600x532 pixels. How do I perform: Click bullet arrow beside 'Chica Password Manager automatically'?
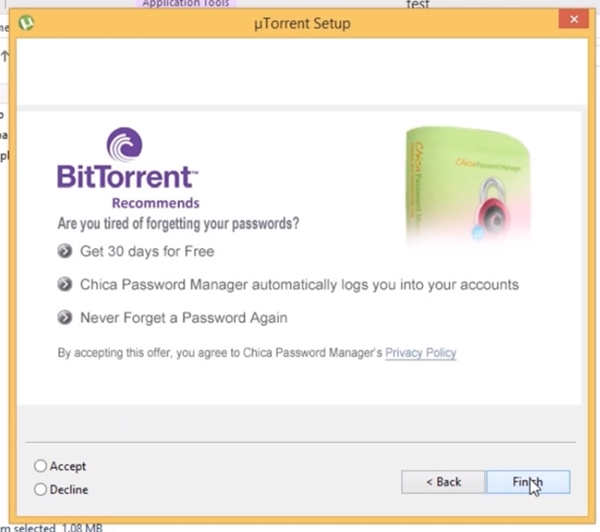point(65,285)
